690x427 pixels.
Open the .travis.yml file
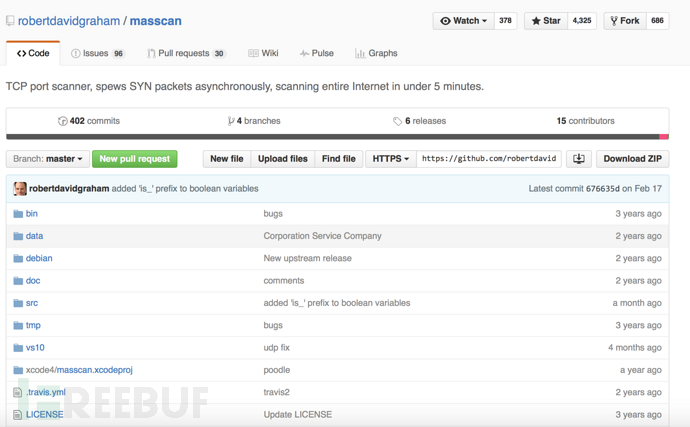pos(45,392)
